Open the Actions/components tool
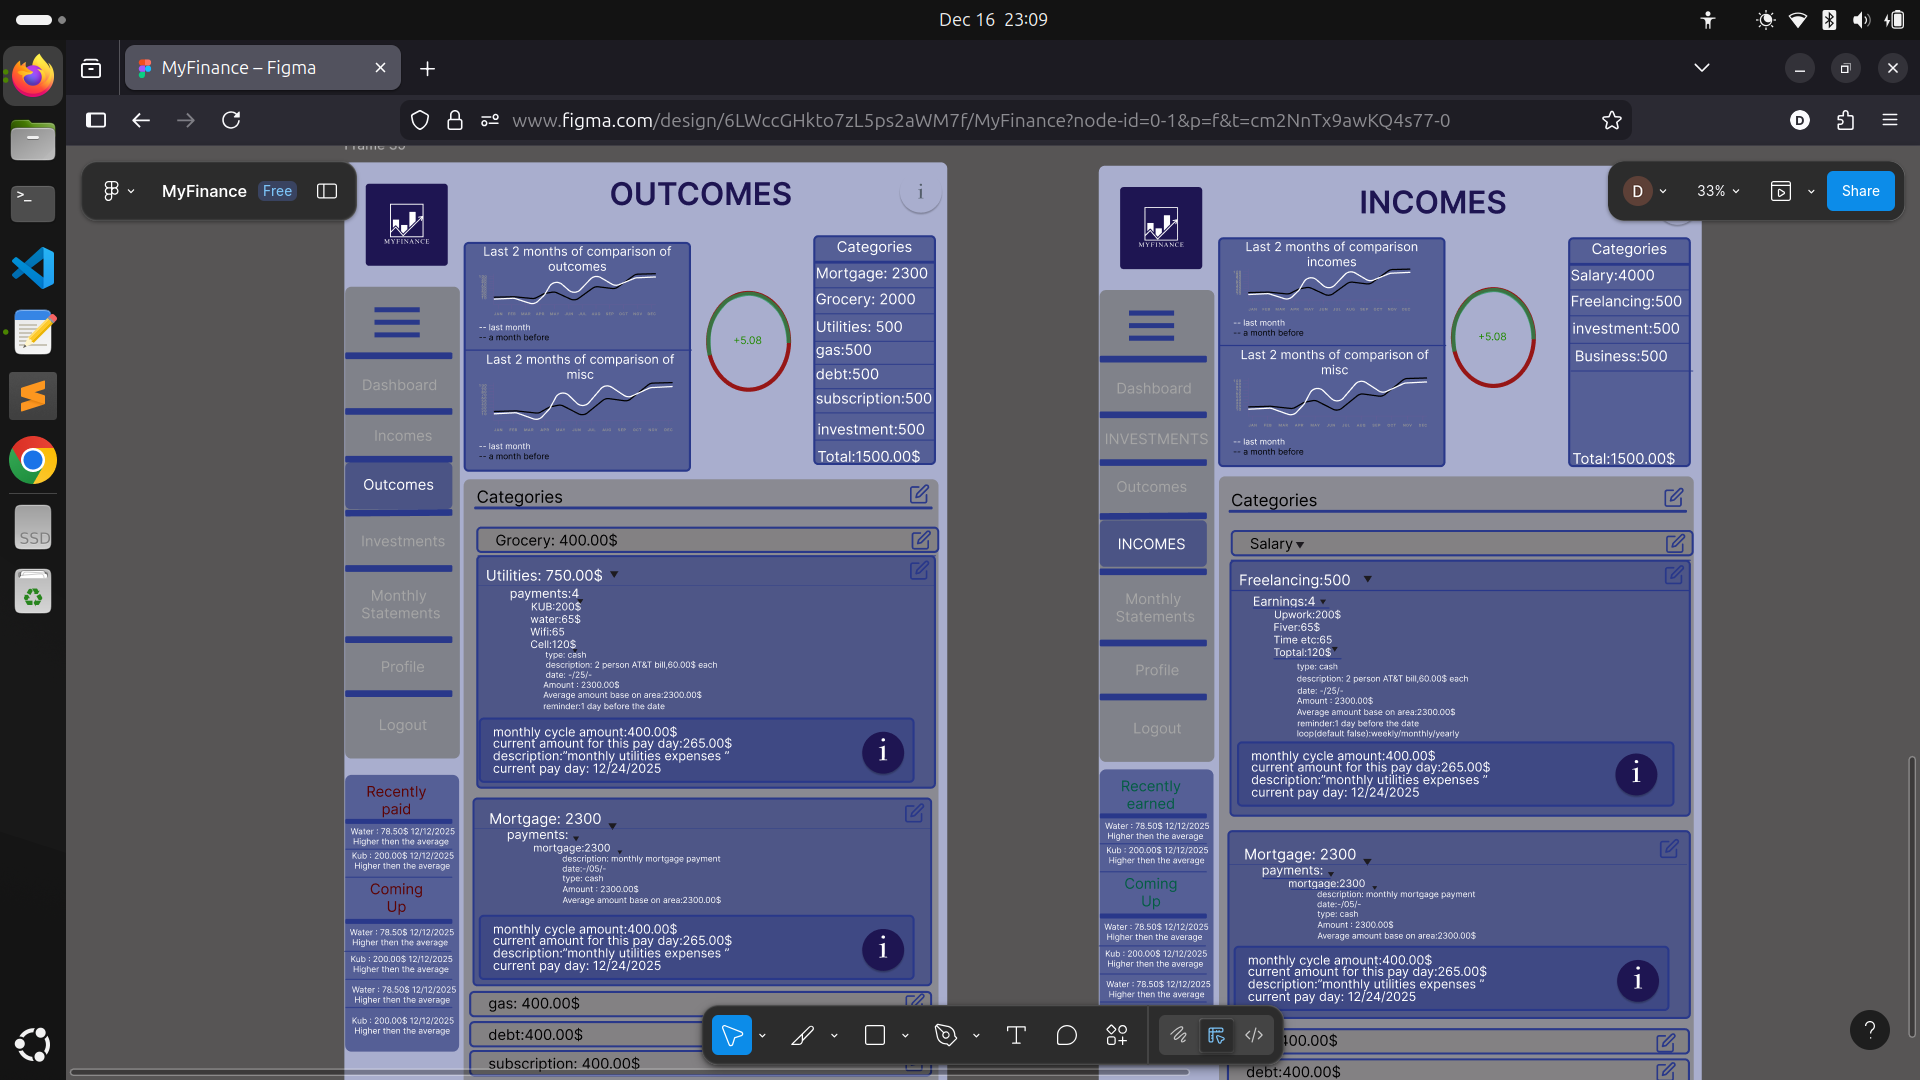Screen dimensions: 1920x1080 point(1117,1036)
